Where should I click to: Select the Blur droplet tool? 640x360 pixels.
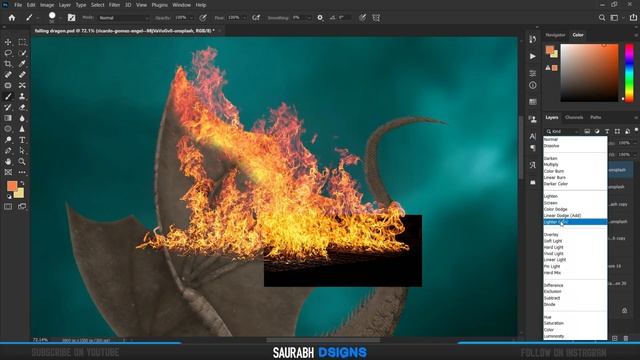[22, 118]
